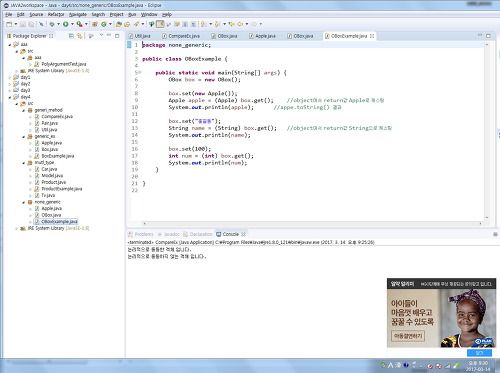Collapse the none_generic package node

[24, 202]
